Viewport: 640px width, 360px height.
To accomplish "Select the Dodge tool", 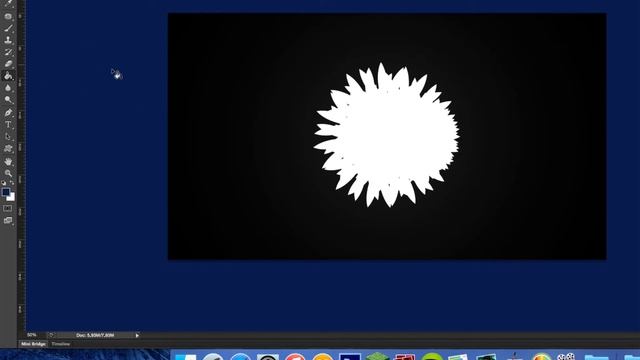I will tap(8, 99).
